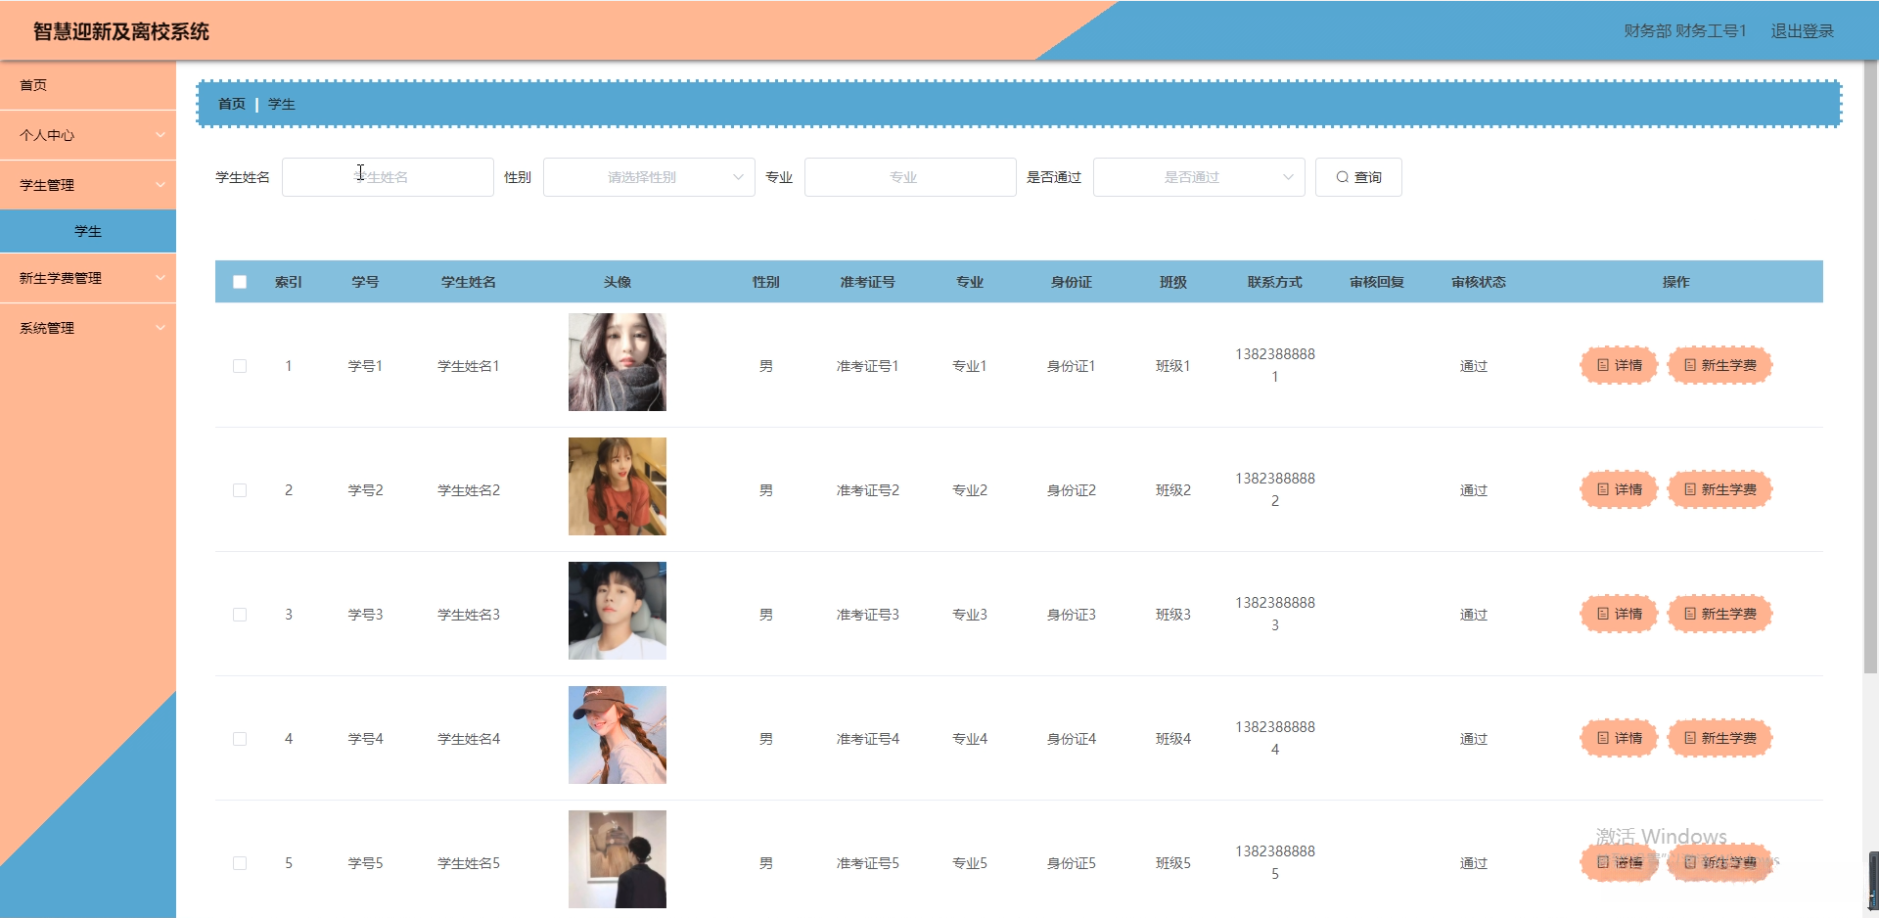This screenshot has width=1879, height=918.
Task: Expand the 新生学费管理 sidebar chevron
Action: tap(160, 278)
